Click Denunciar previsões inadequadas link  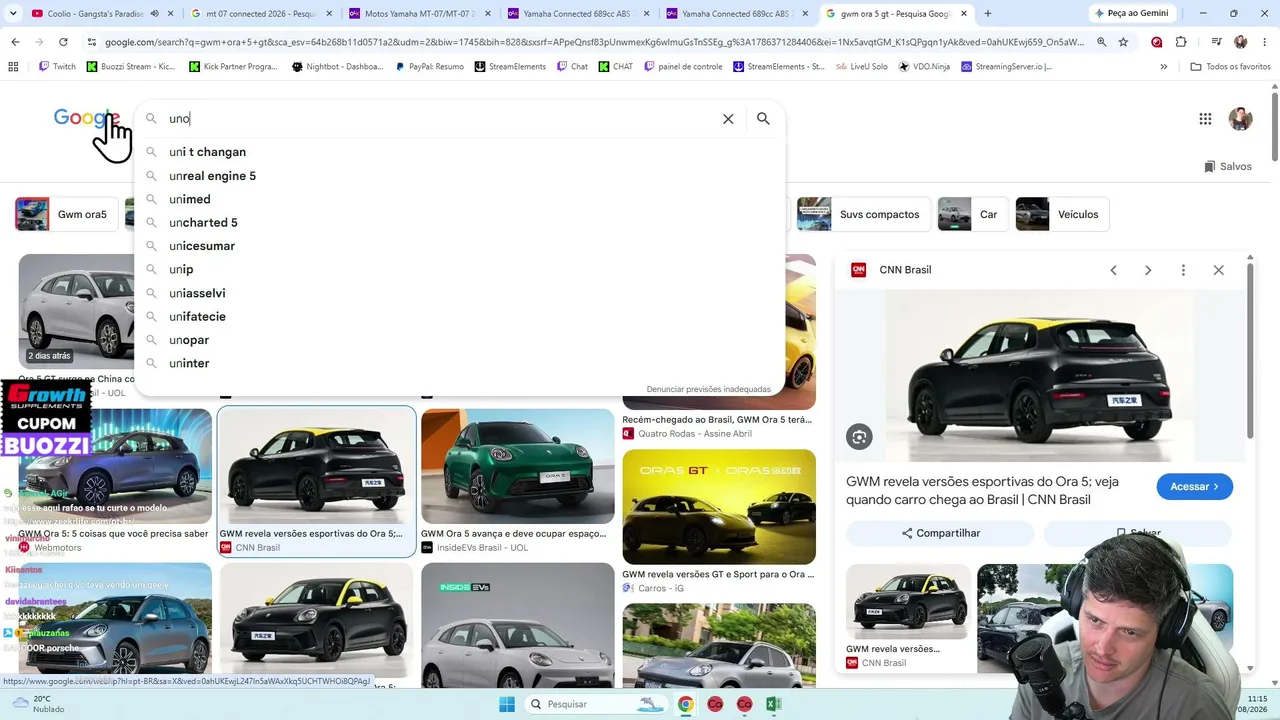(708, 389)
